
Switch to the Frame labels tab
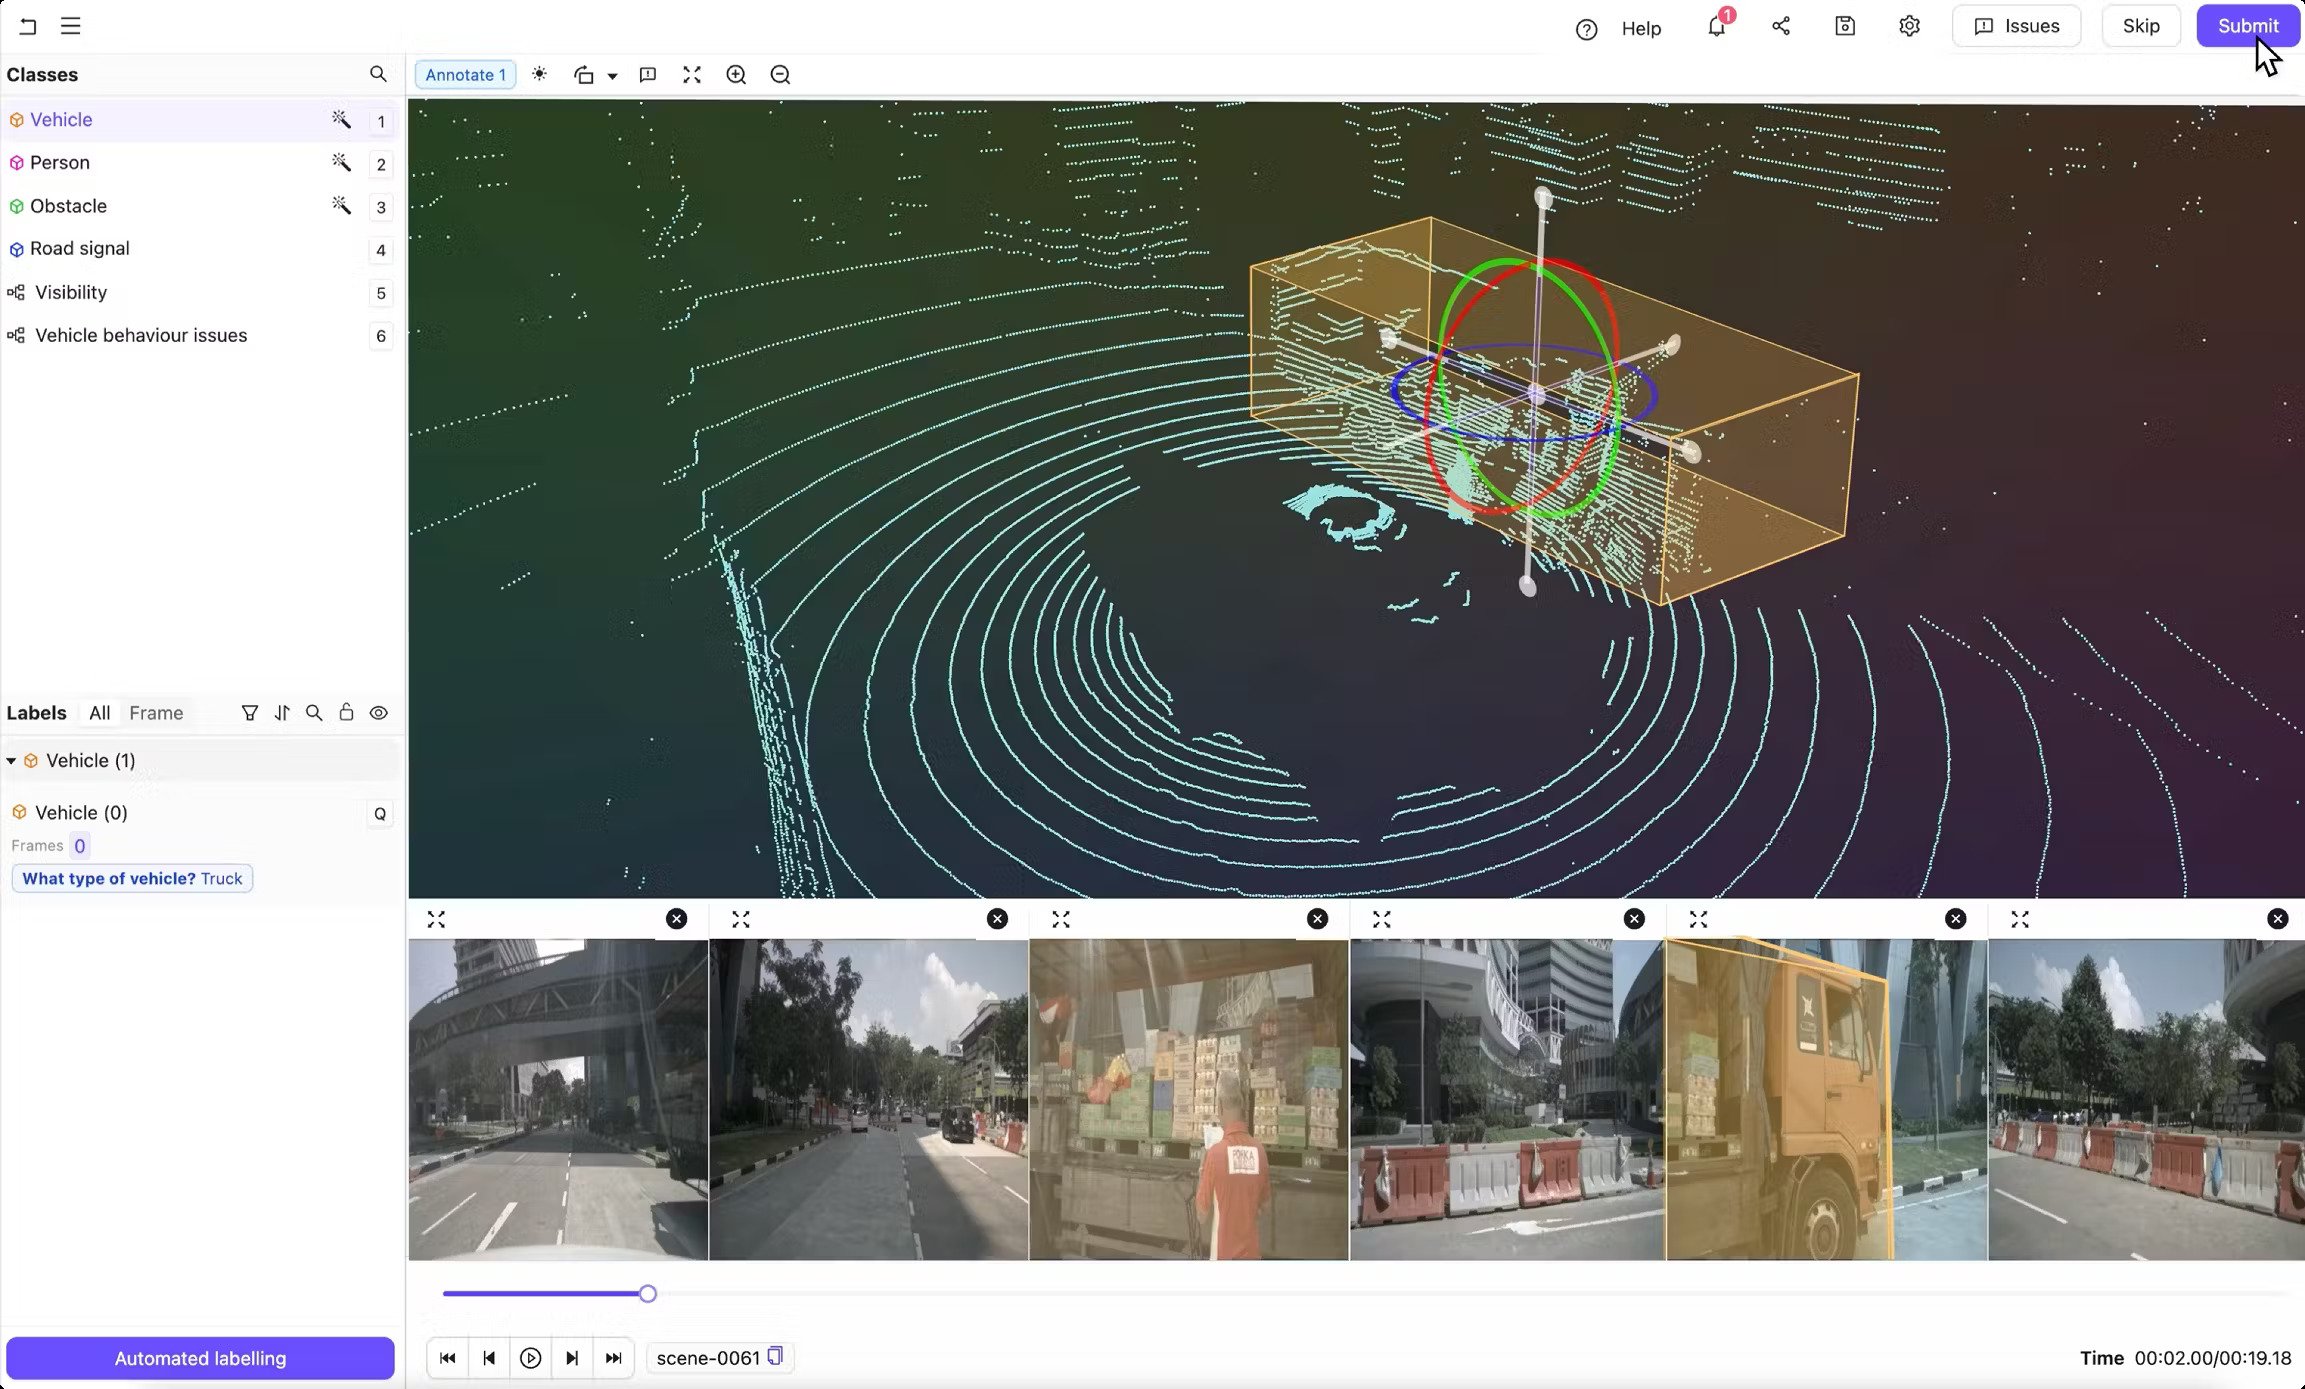[156, 713]
